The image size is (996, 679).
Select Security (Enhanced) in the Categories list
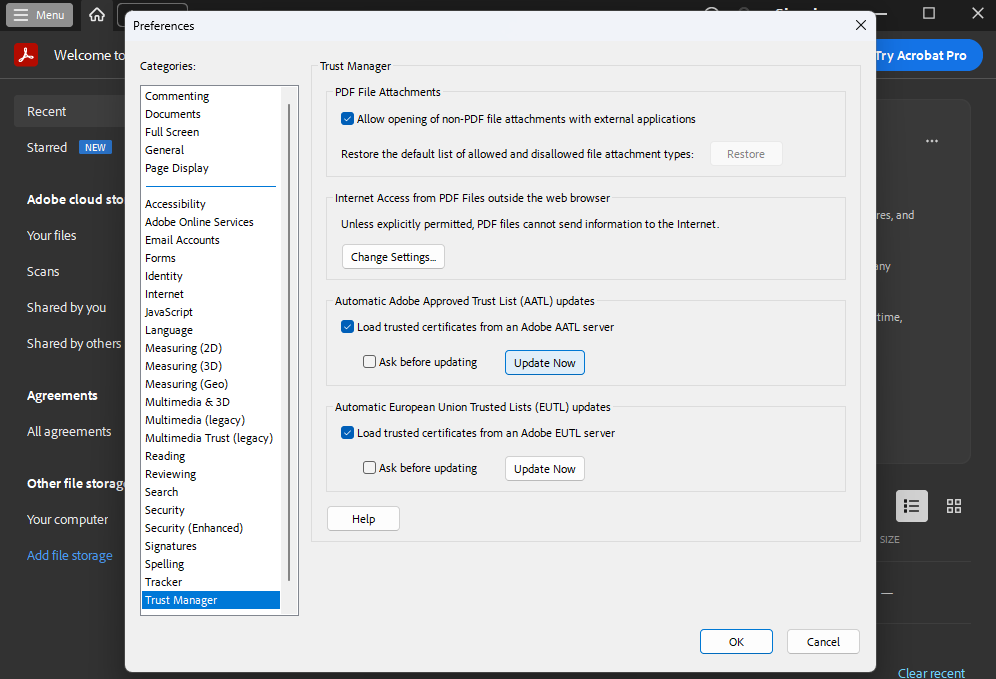[x=194, y=528]
